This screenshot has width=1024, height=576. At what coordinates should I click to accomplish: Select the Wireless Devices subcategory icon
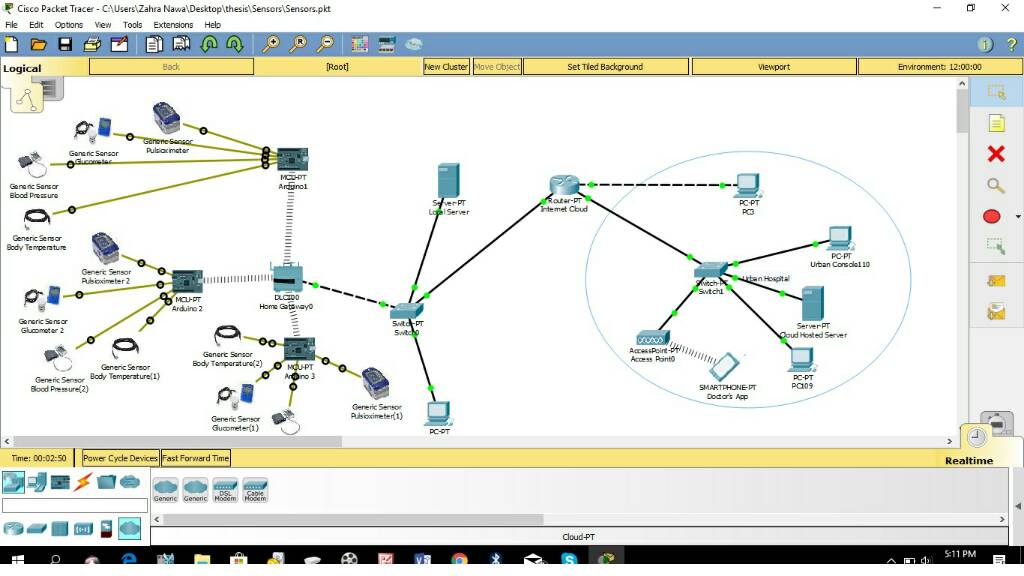(x=84, y=528)
